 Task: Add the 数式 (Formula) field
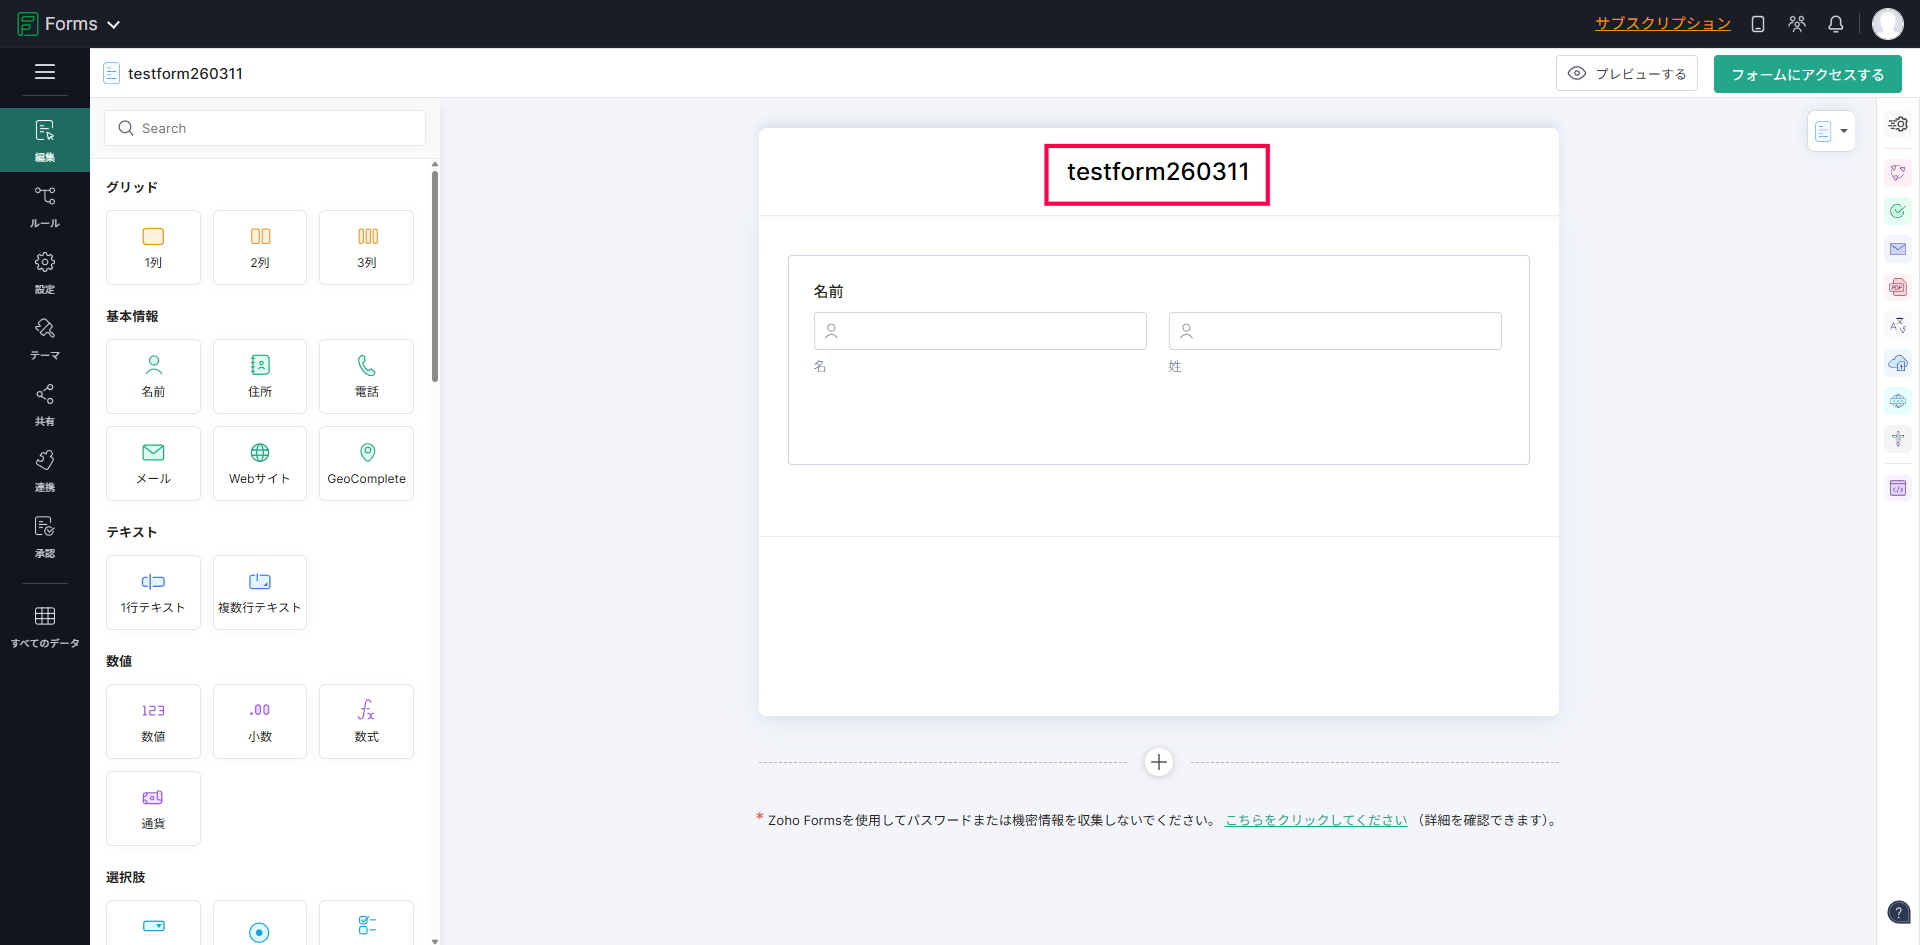366,721
